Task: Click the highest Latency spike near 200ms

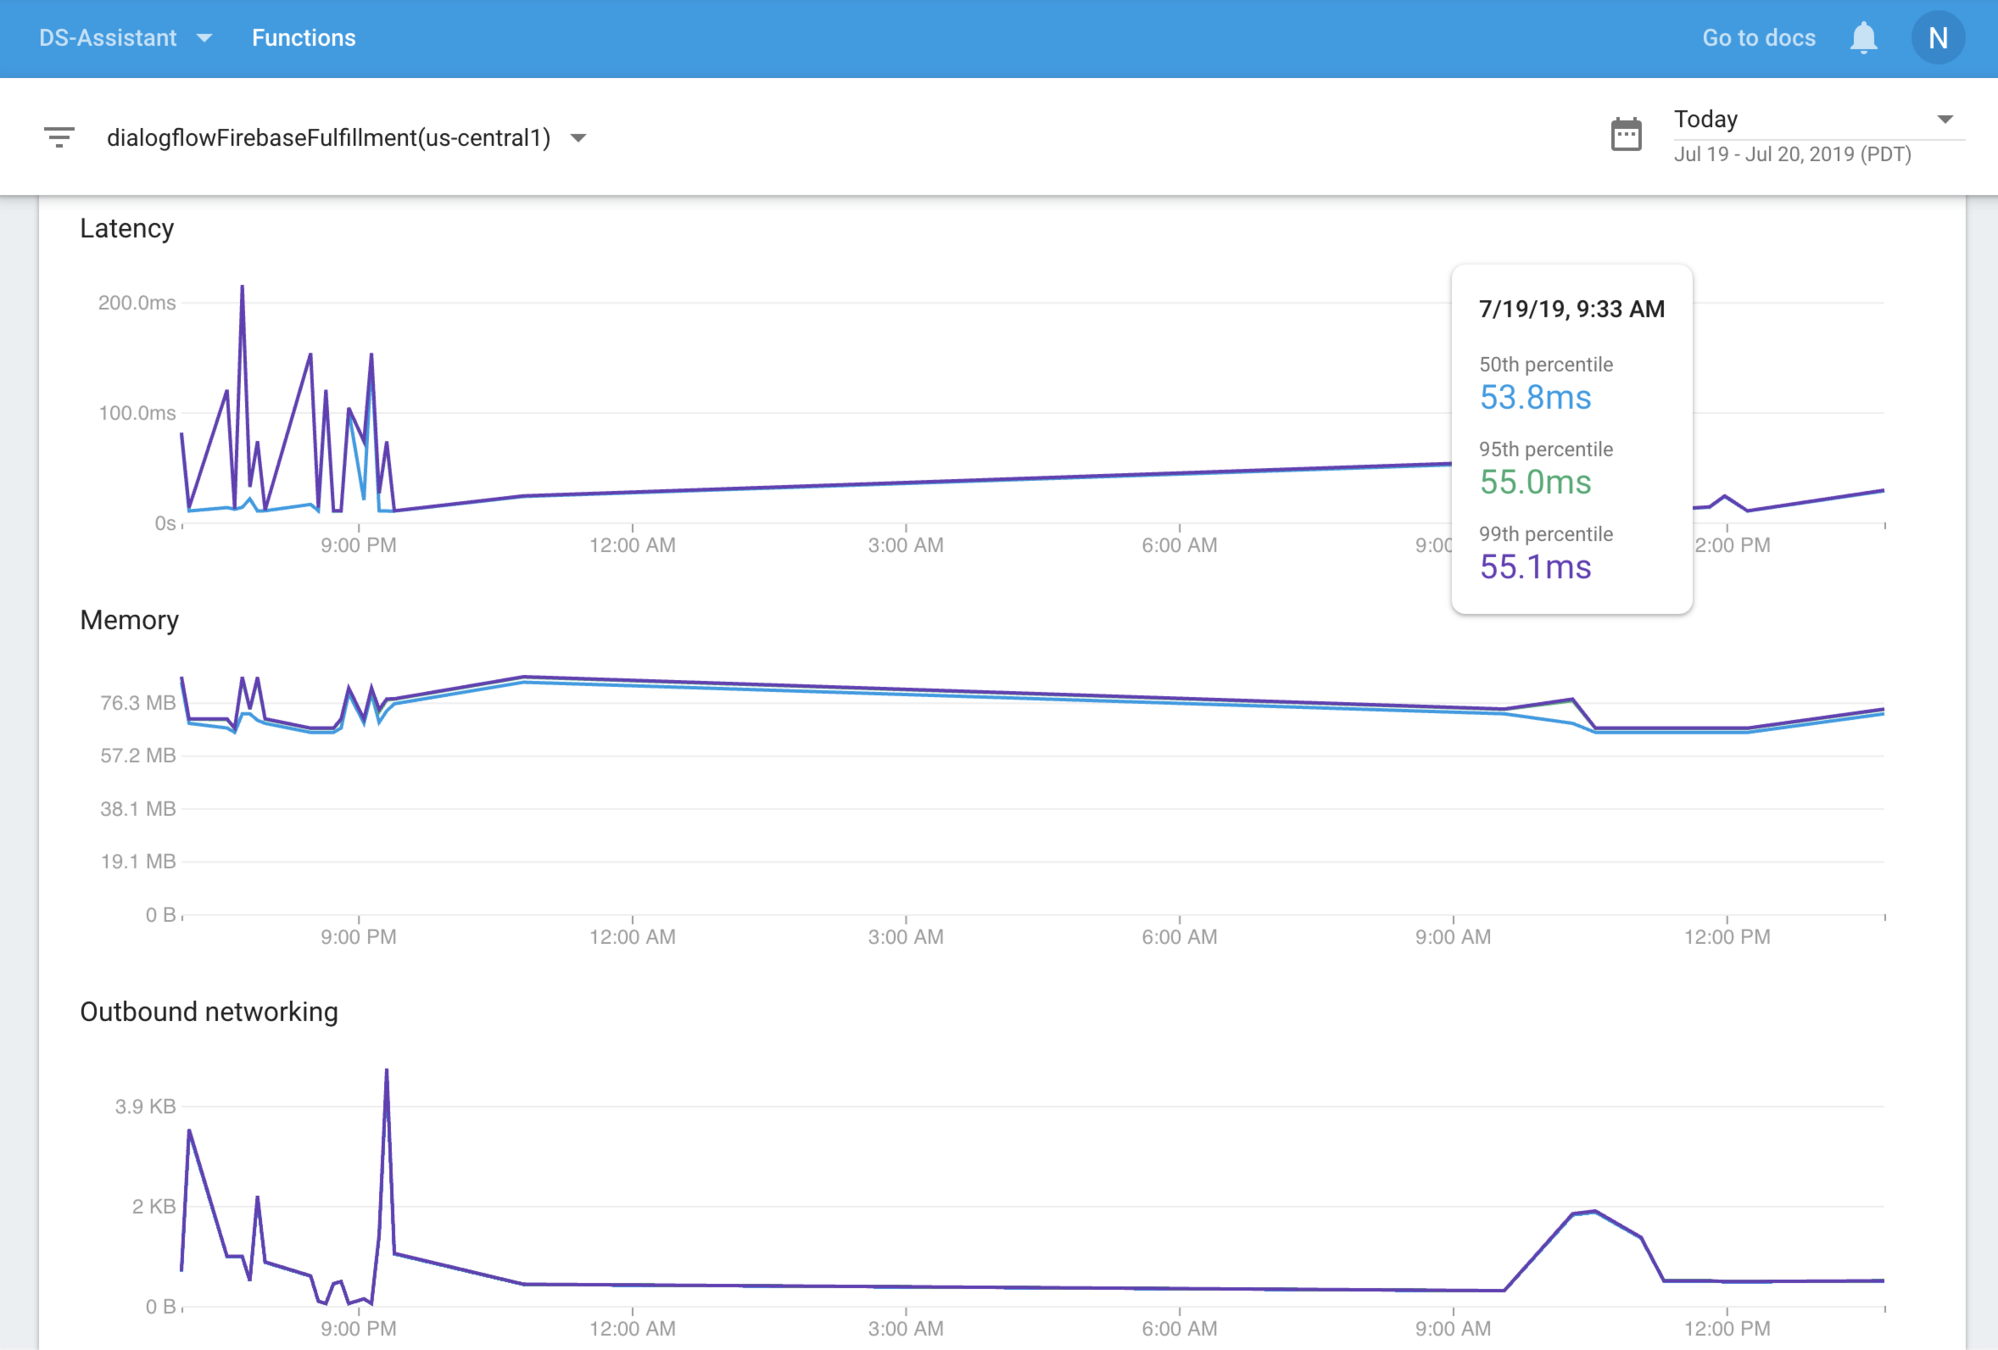Action: (242, 288)
